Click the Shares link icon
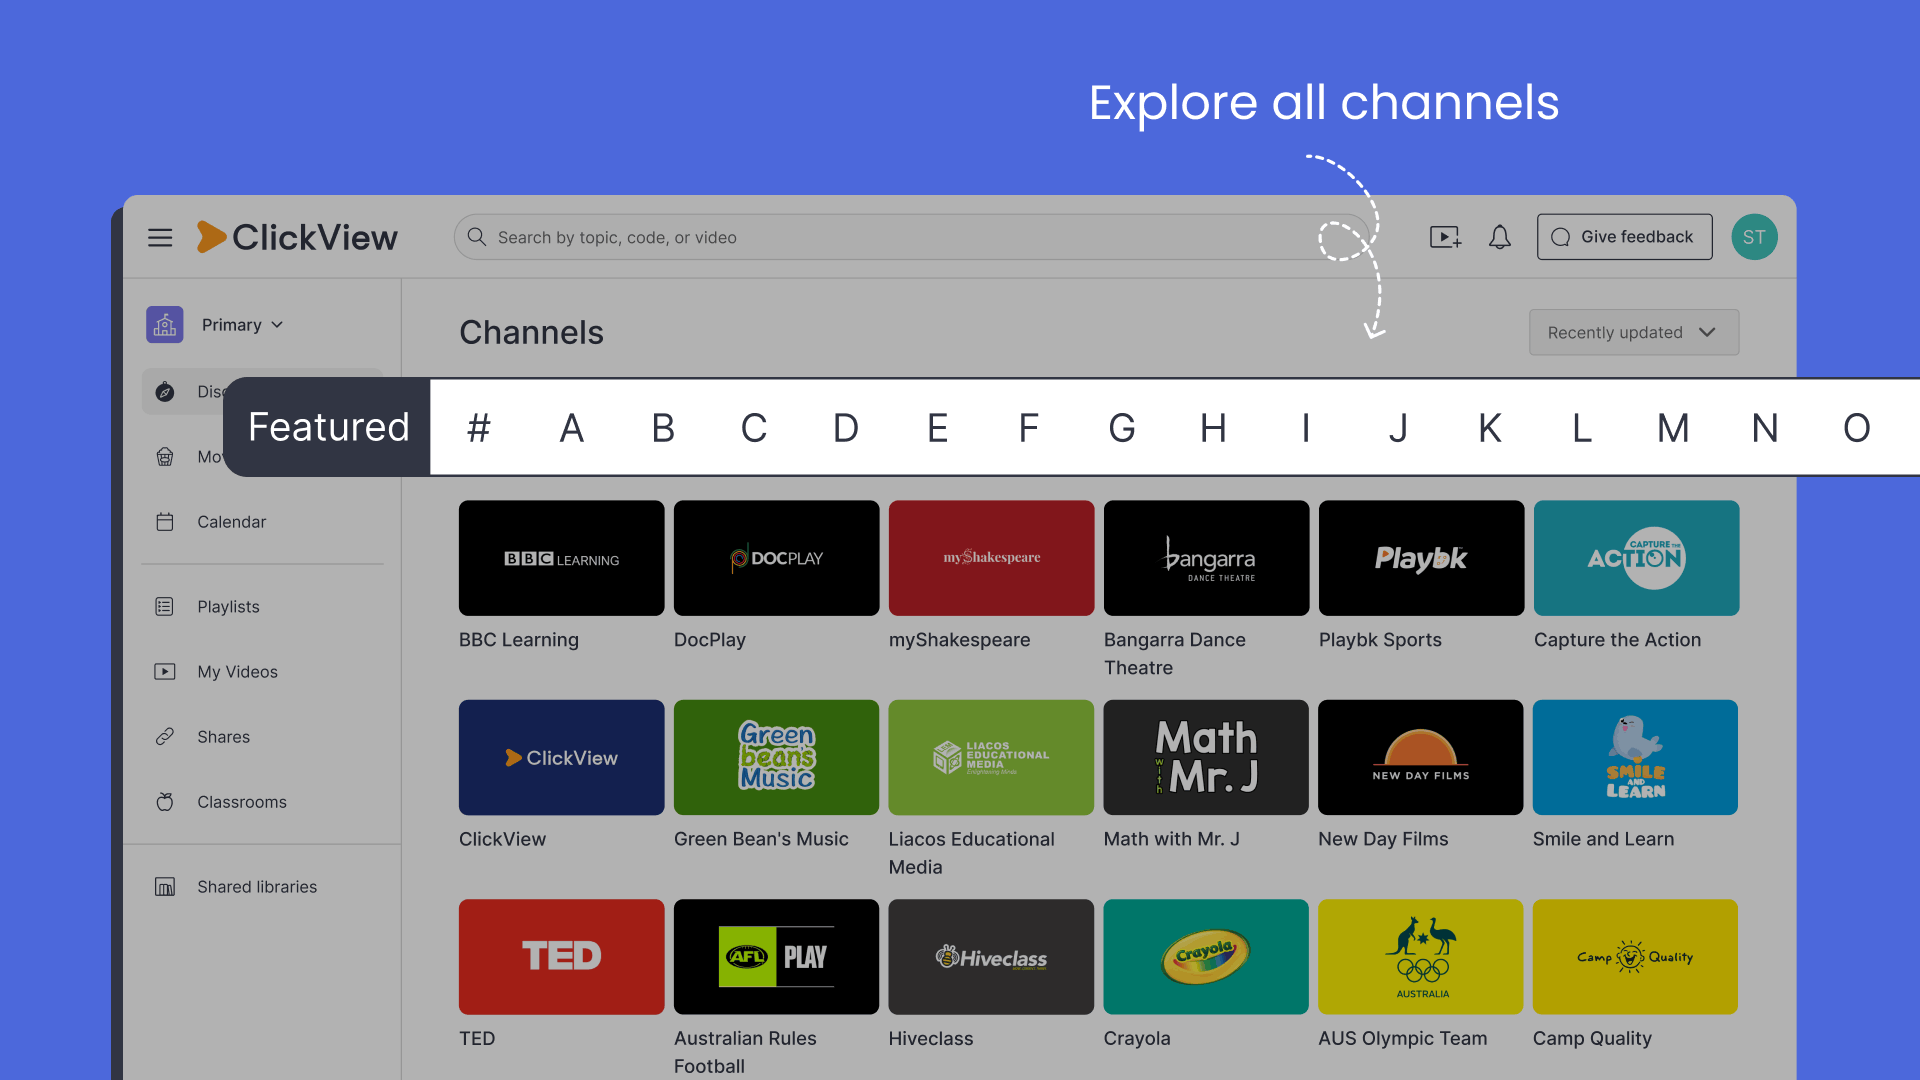The height and width of the screenshot is (1080, 1920). pyautogui.click(x=165, y=737)
